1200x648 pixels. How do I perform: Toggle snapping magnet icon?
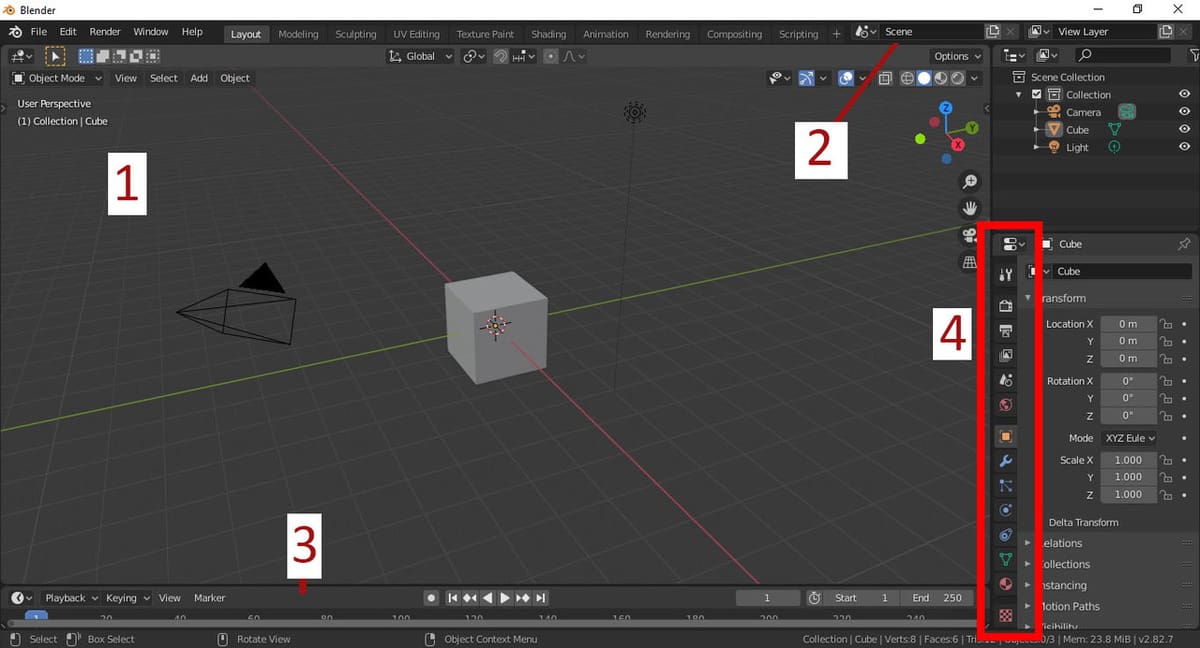click(x=500, y=56)
